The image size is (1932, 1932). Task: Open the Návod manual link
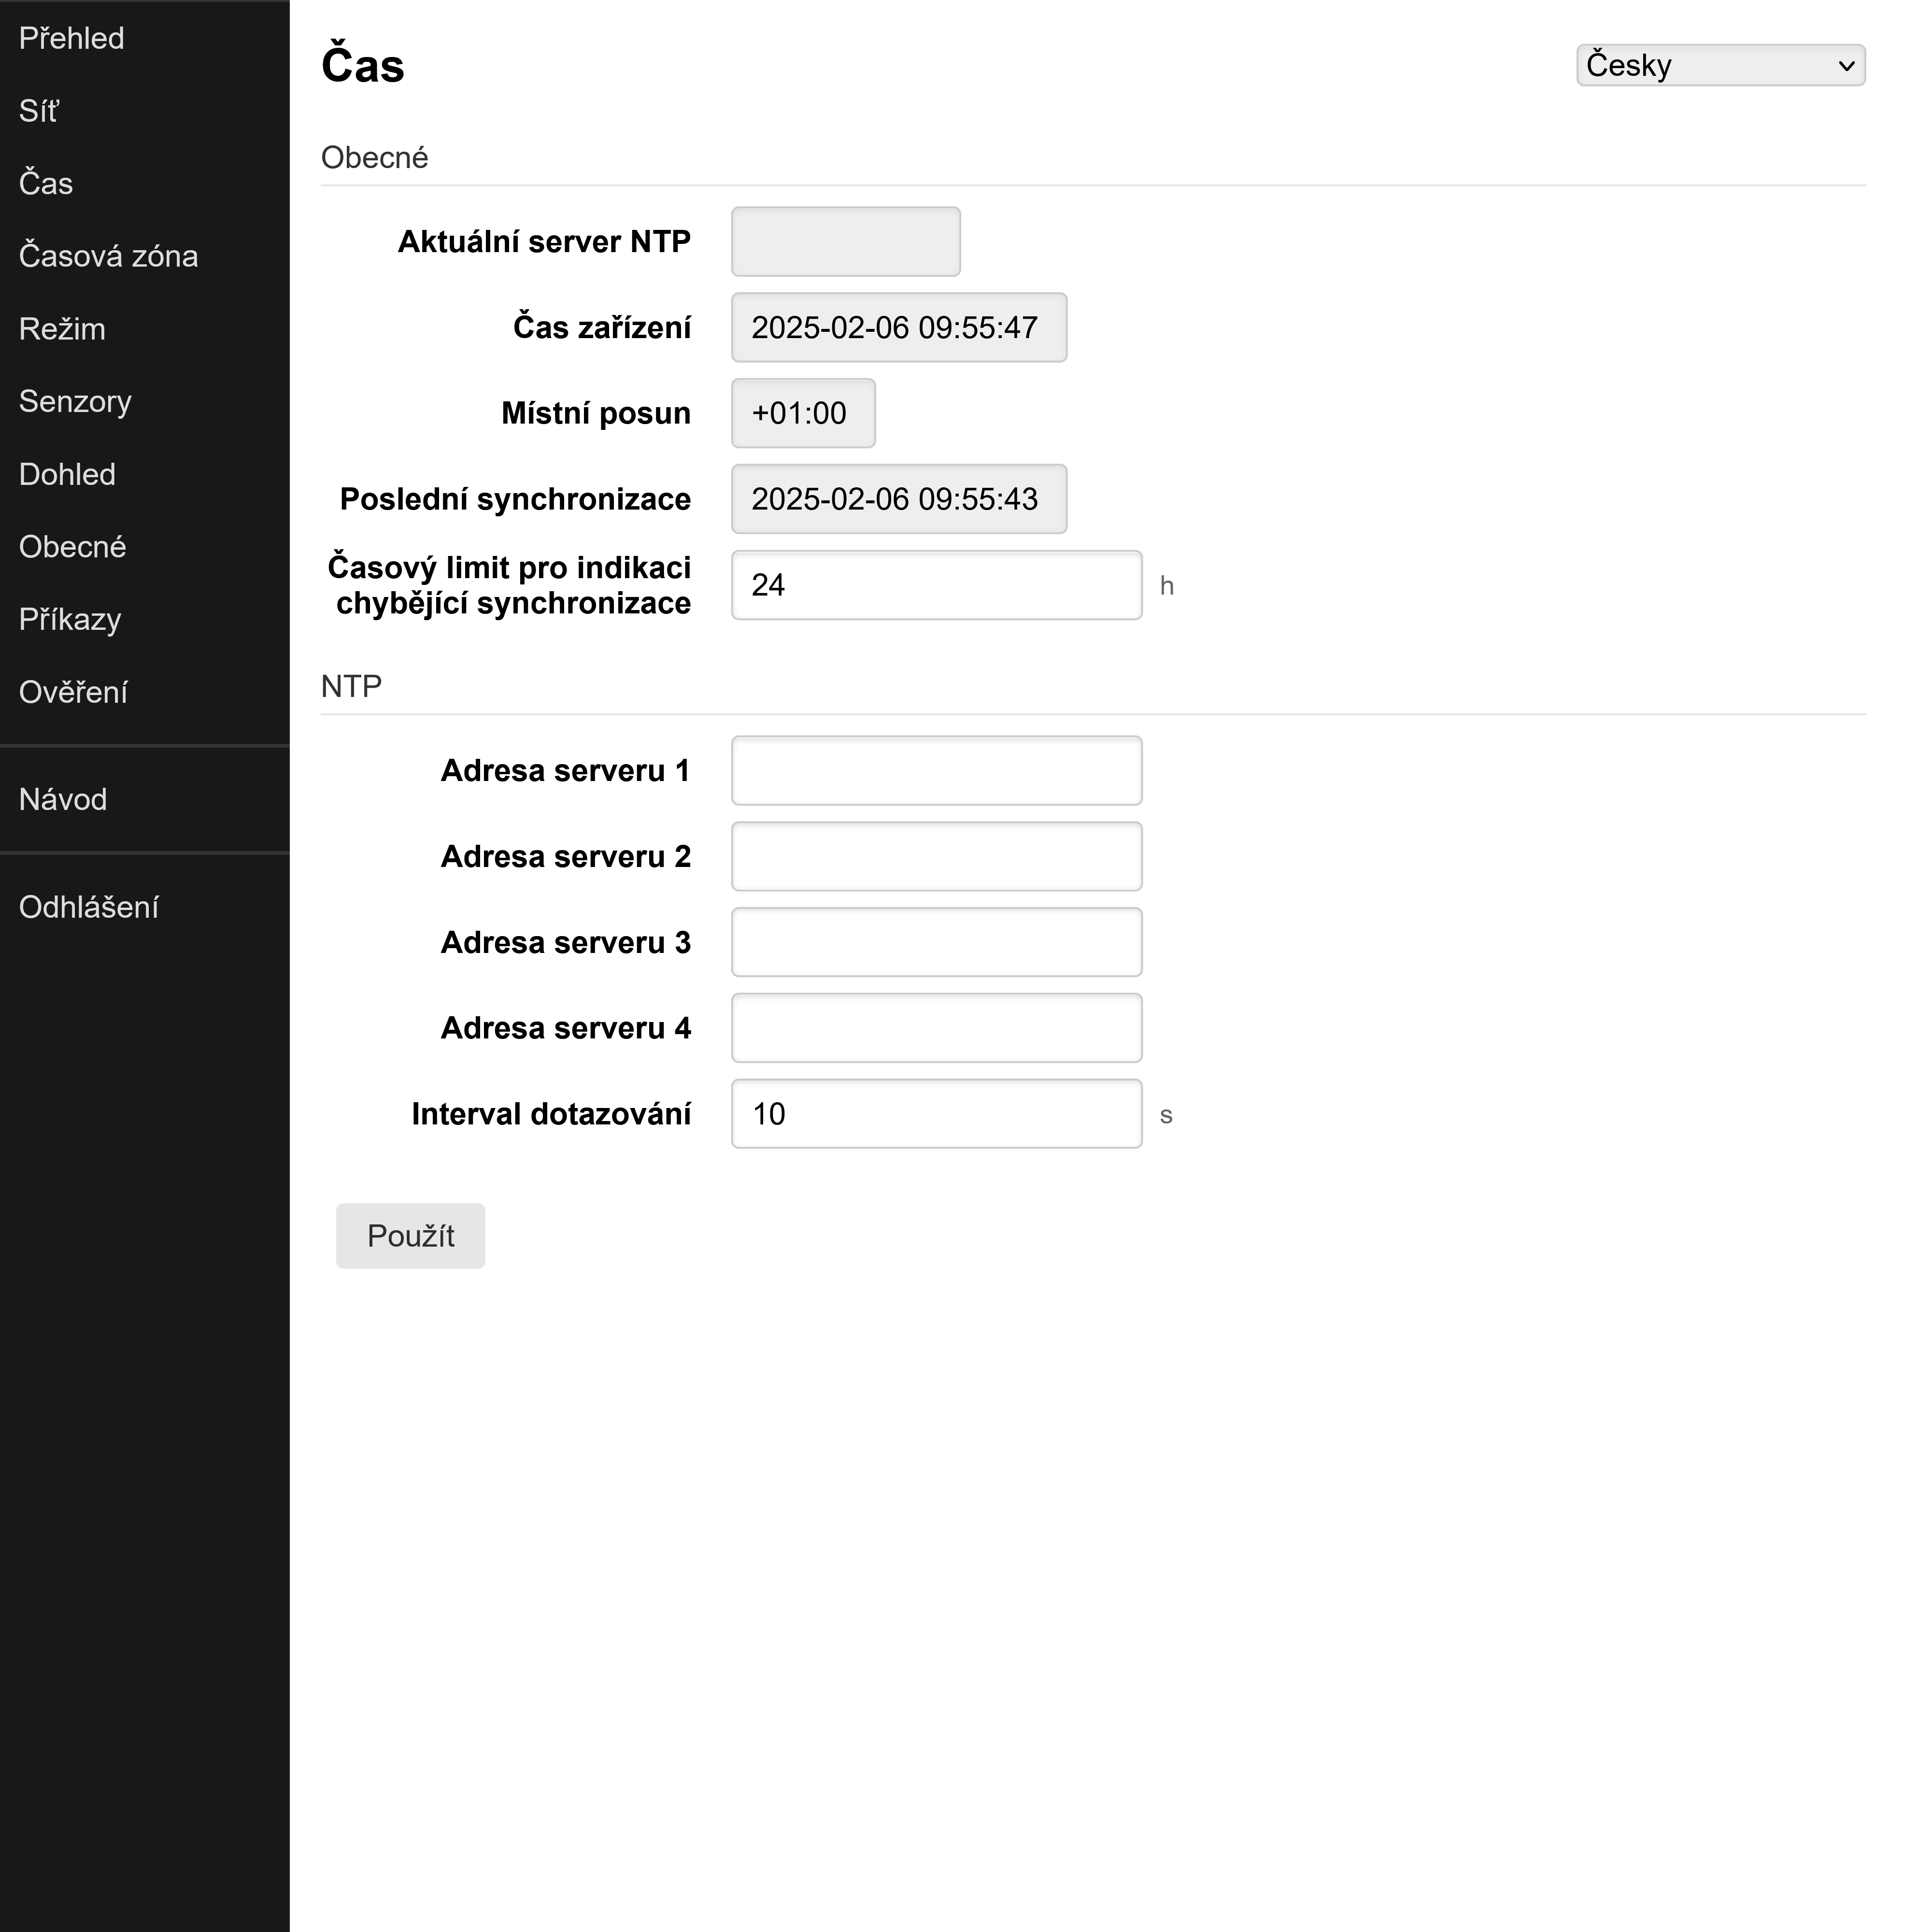point(63,799)
